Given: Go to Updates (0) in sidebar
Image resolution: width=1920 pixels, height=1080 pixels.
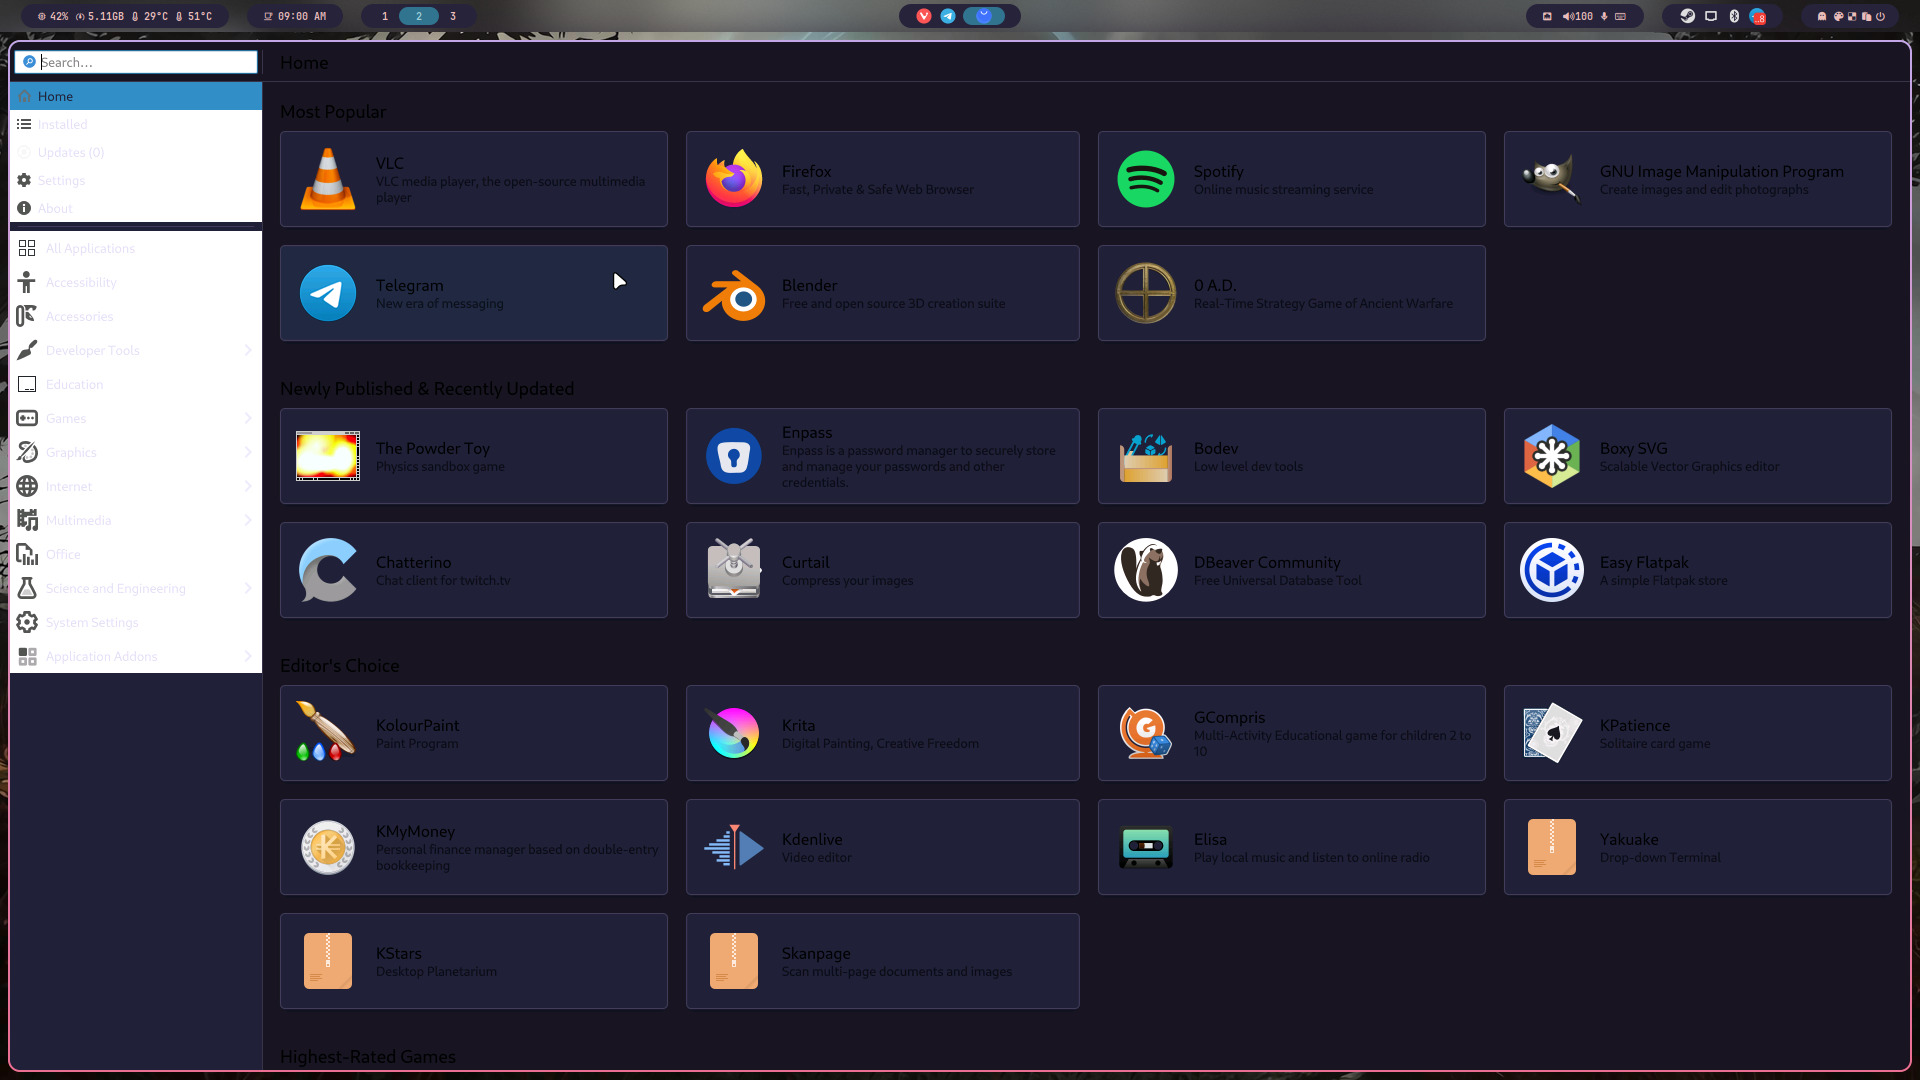Looking at the screenshot, I should [70, 152].
